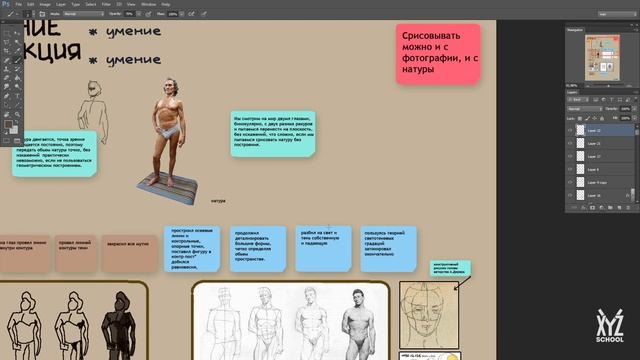Open the File menu
The width and height of the screenshot is (640, 360).
(x=19, y=4)
